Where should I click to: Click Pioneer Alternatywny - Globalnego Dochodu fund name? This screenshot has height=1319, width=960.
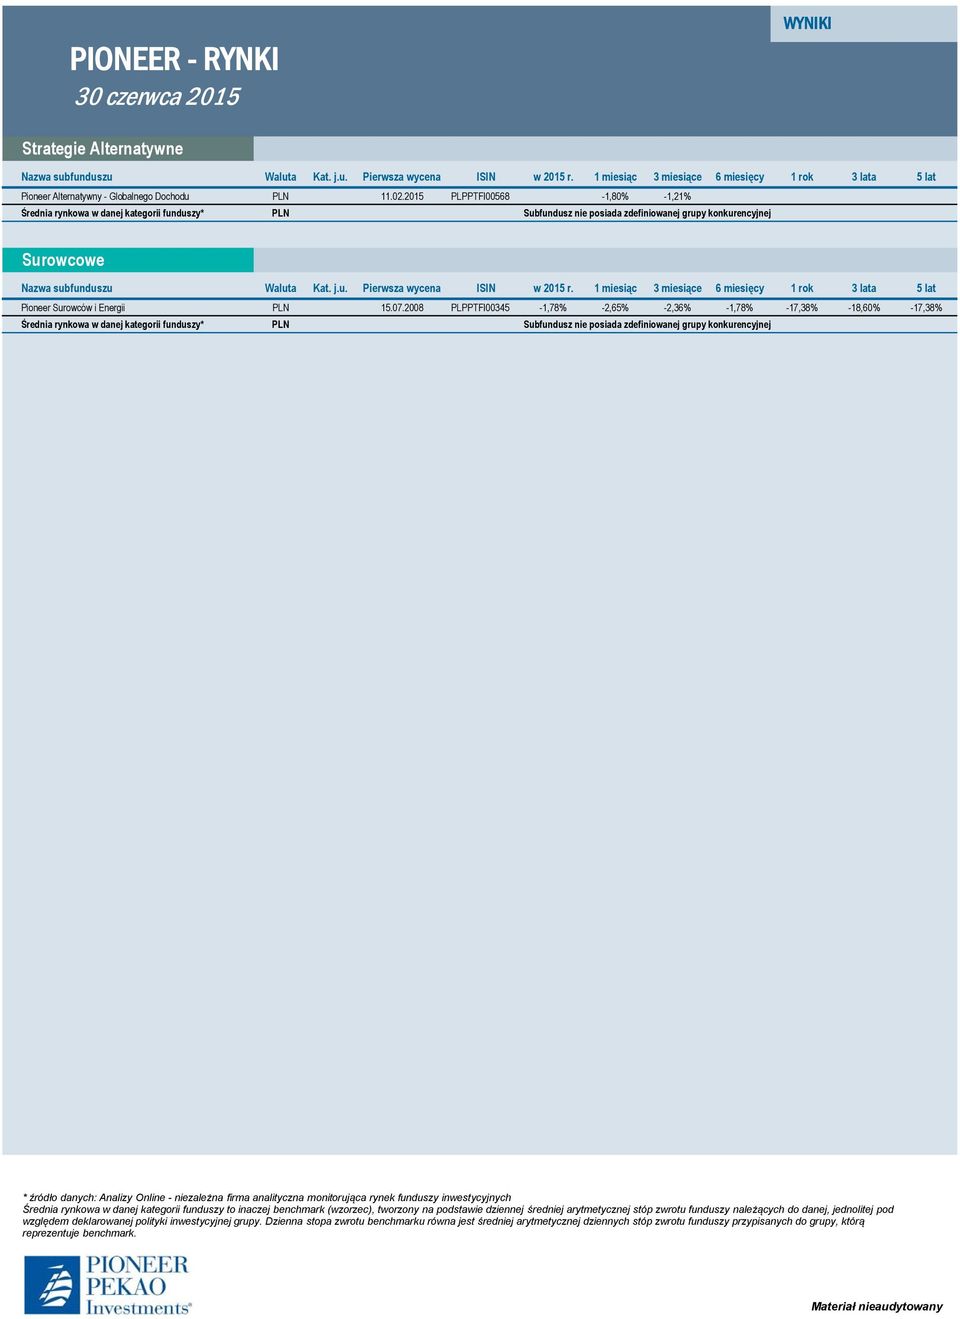pyautogui.click(x=105, y=196)
